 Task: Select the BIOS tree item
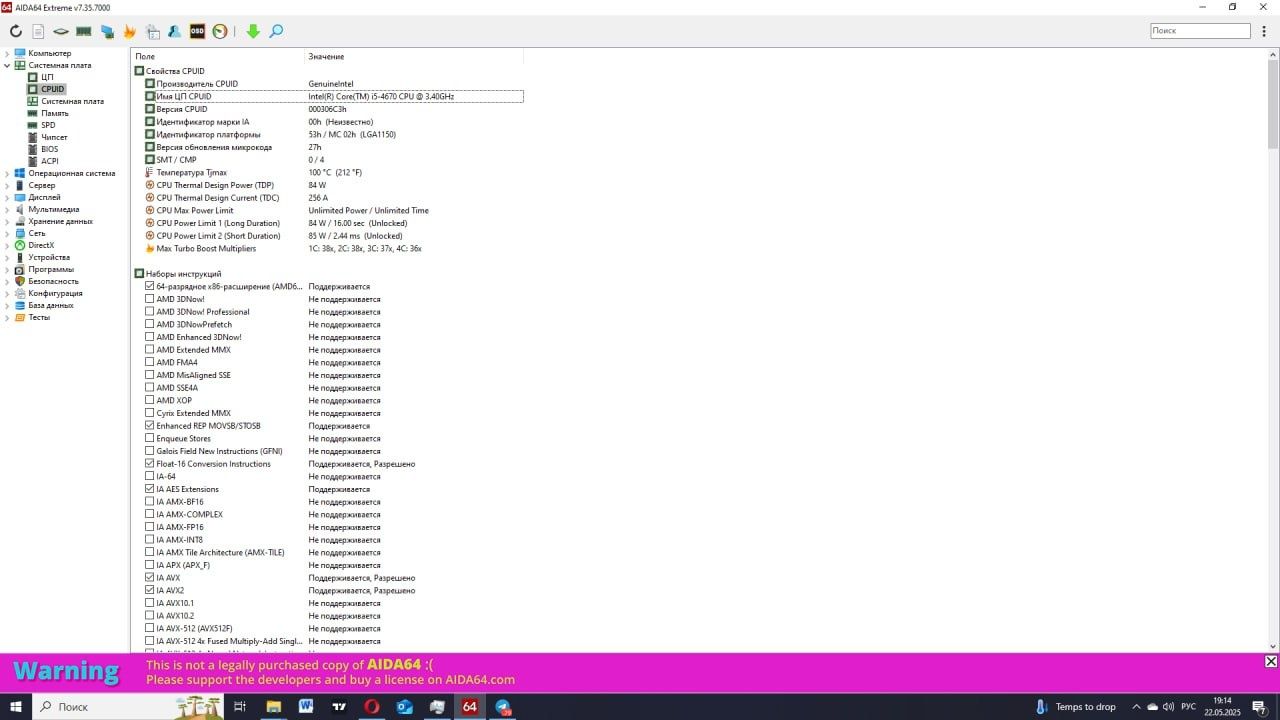point(49,149)
